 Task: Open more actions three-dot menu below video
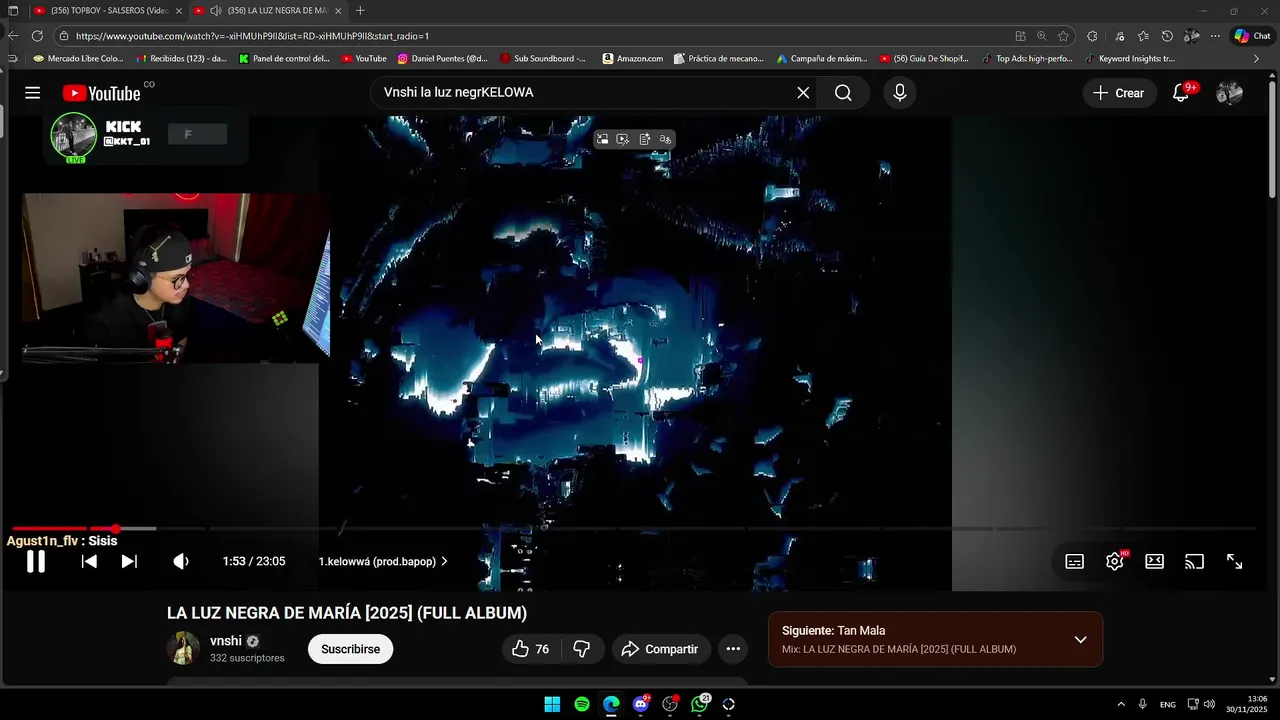coord(733,649)
